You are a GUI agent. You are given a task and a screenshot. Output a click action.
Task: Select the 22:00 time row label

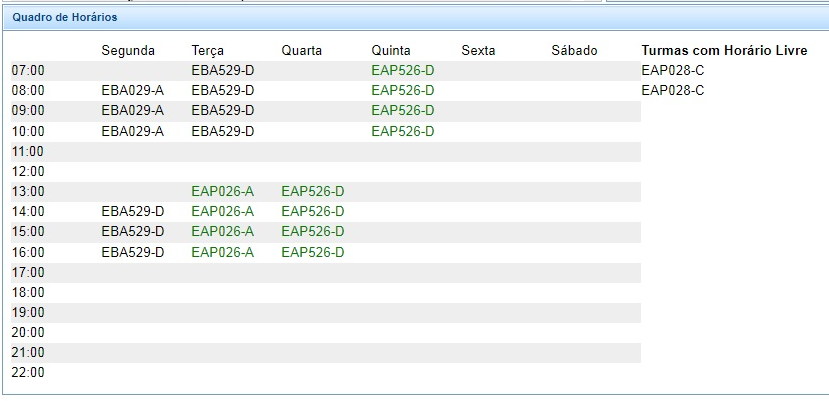pos(28,373)
